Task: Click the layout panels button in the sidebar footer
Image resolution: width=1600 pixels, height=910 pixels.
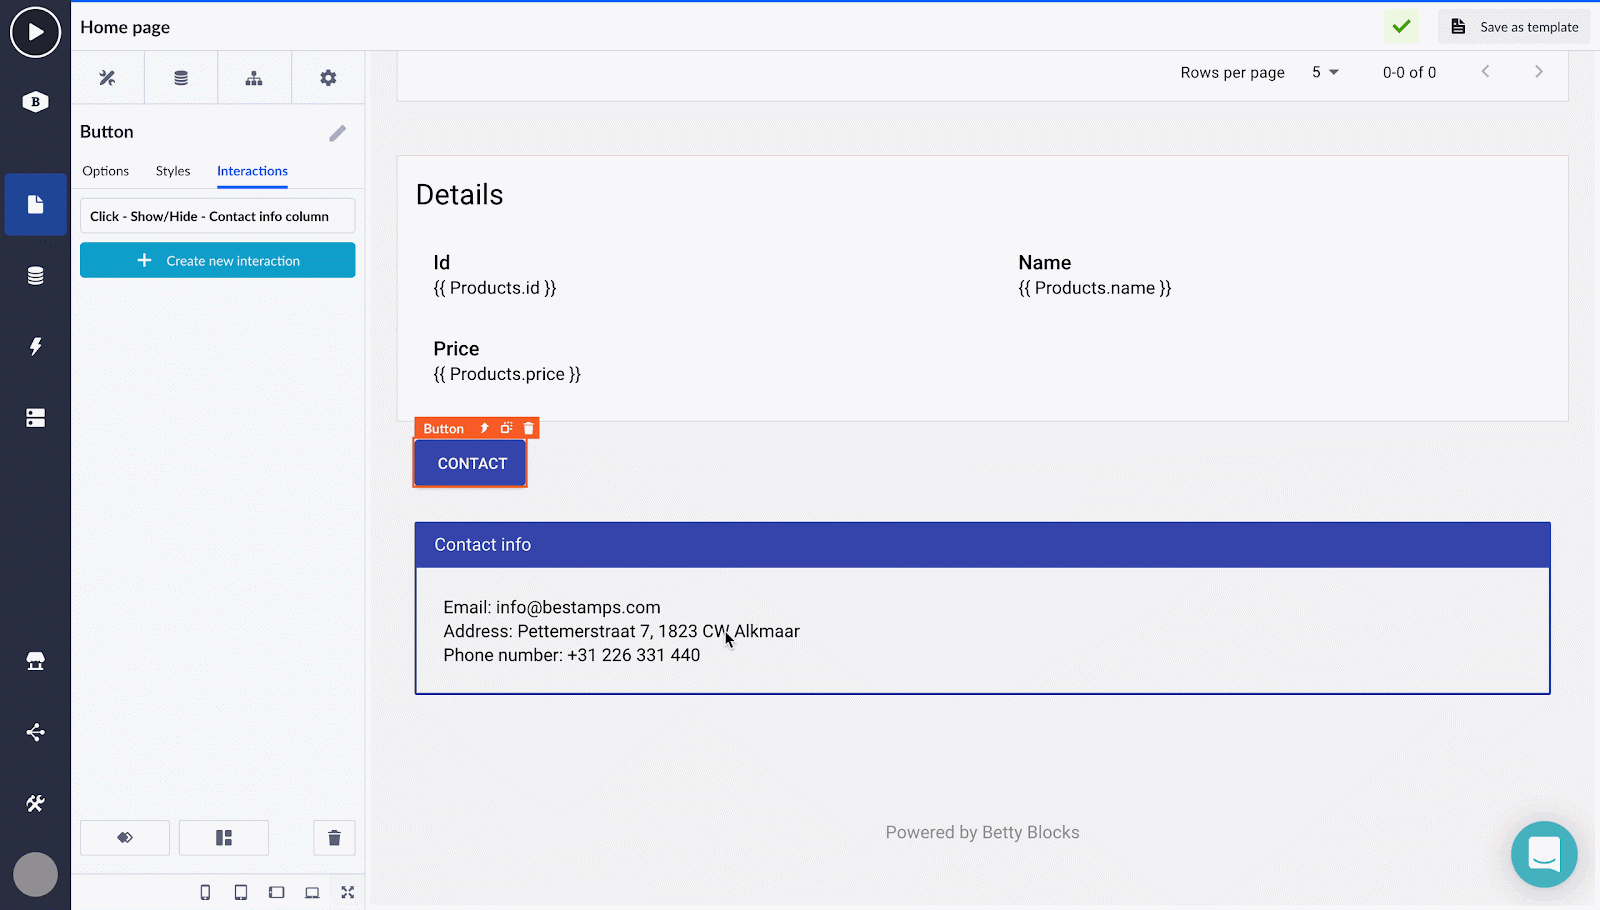Action: click(x=224, y=838)
